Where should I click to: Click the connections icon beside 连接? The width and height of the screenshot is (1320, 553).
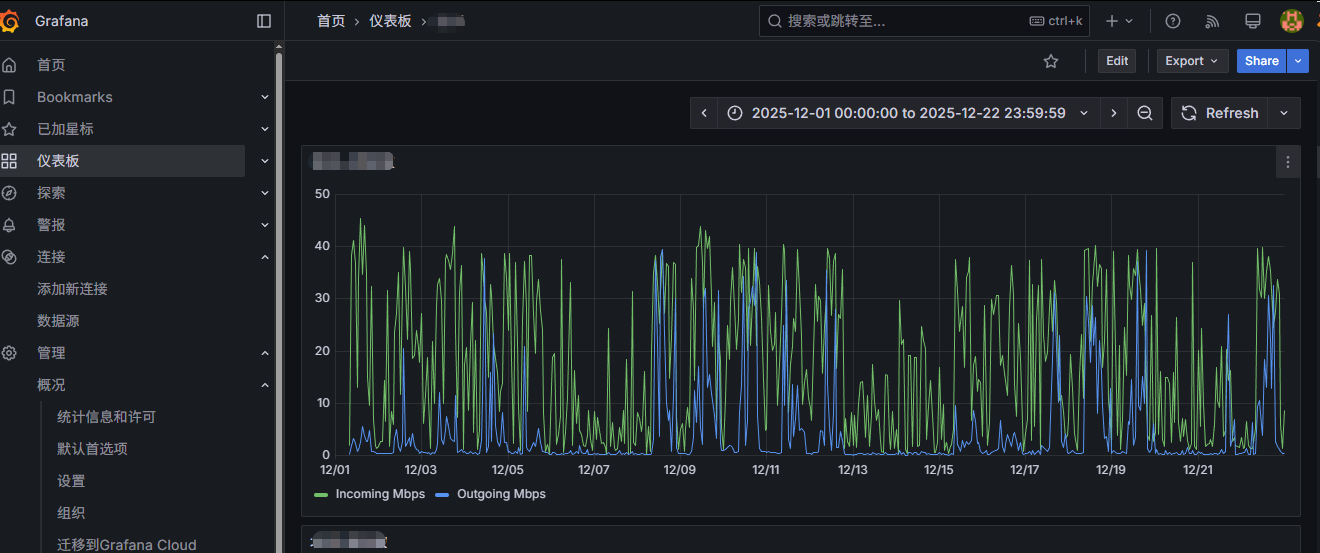[9, 257]
